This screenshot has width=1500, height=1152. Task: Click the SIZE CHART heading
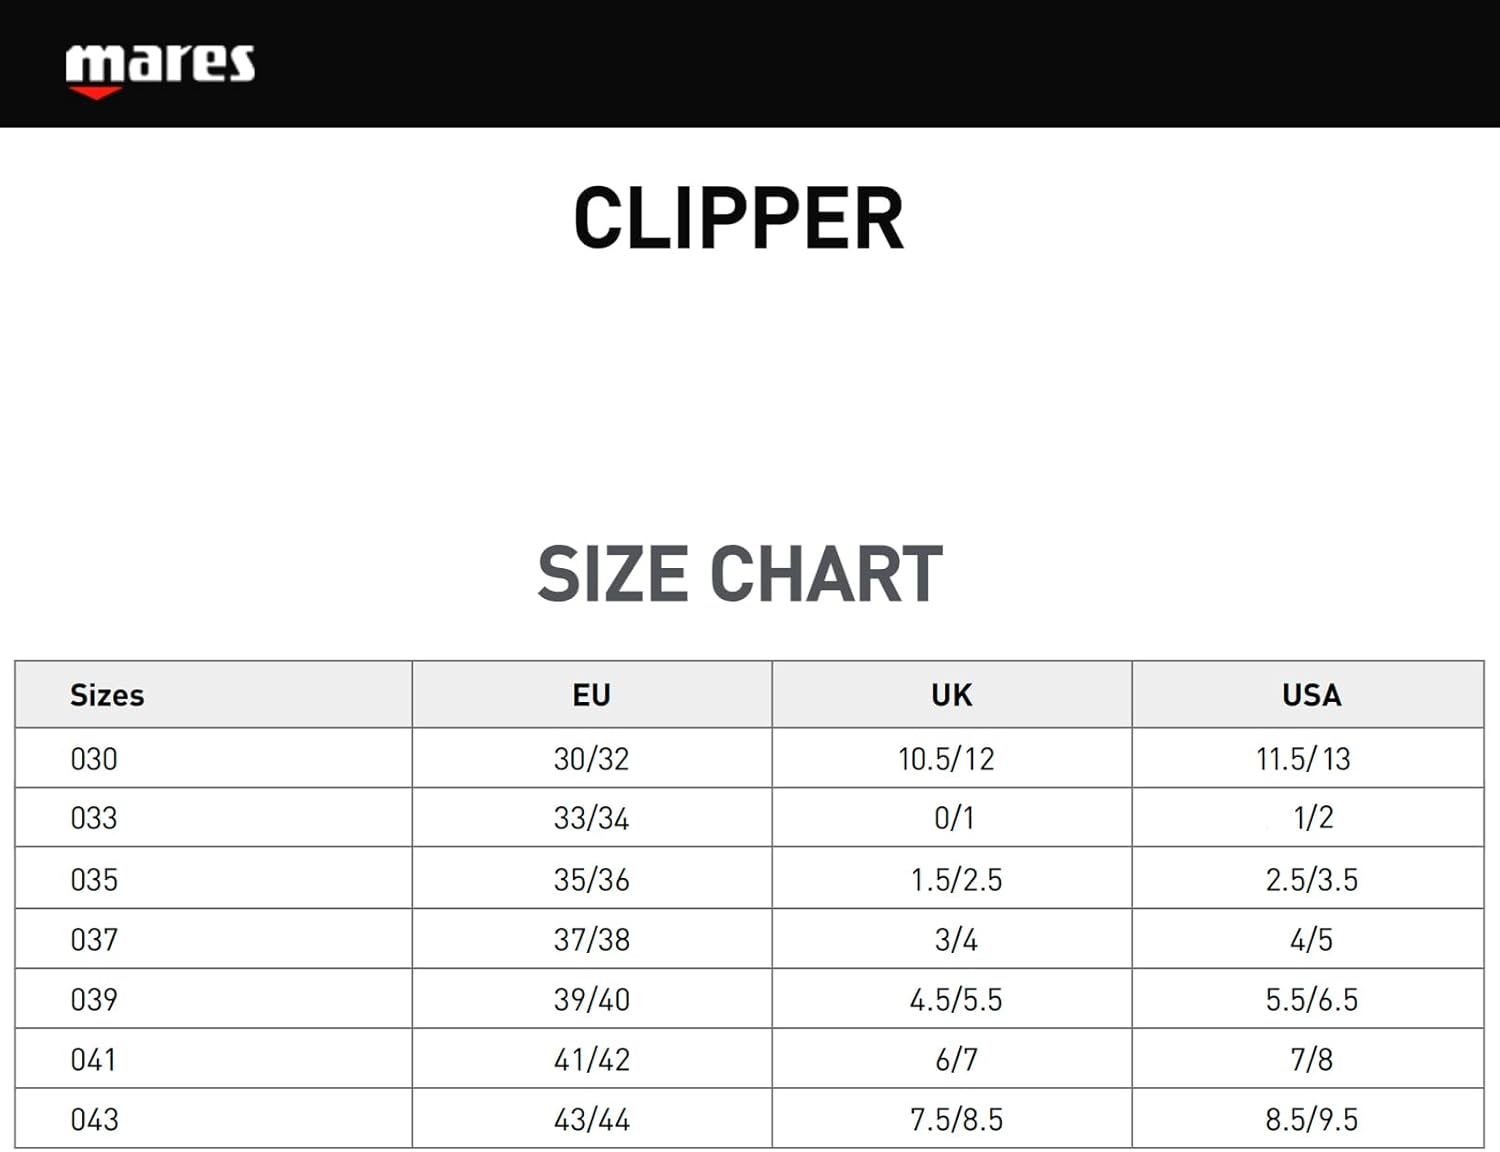(x=740, y=574)
